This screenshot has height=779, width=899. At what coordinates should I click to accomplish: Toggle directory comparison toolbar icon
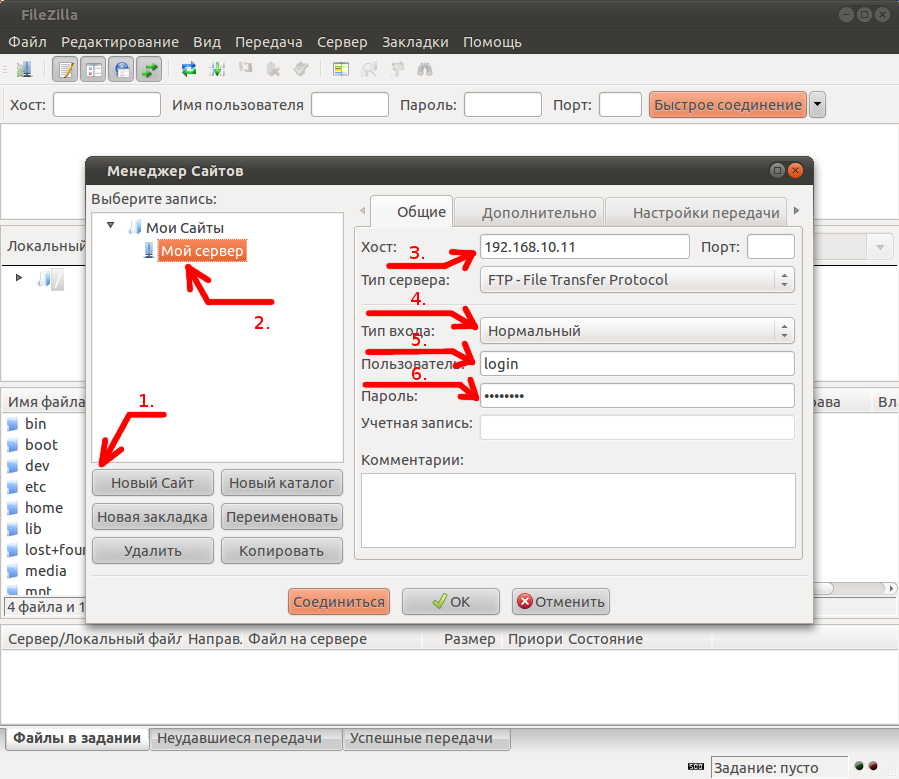tap(369, 70)
